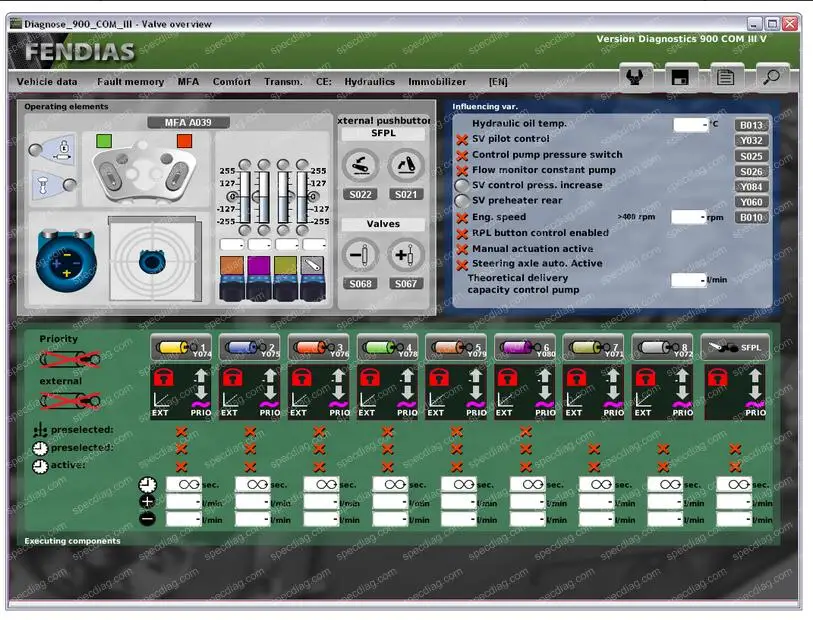Image resolution: width=813 pixels, height=620 pixels.
Task: Toggle the Flow monitor constant pump mark
Action: 462,171
